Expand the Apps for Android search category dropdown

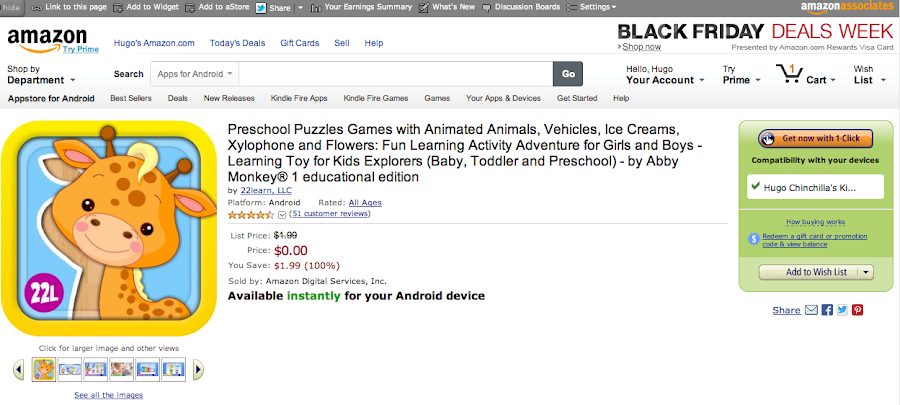point(195,74)
